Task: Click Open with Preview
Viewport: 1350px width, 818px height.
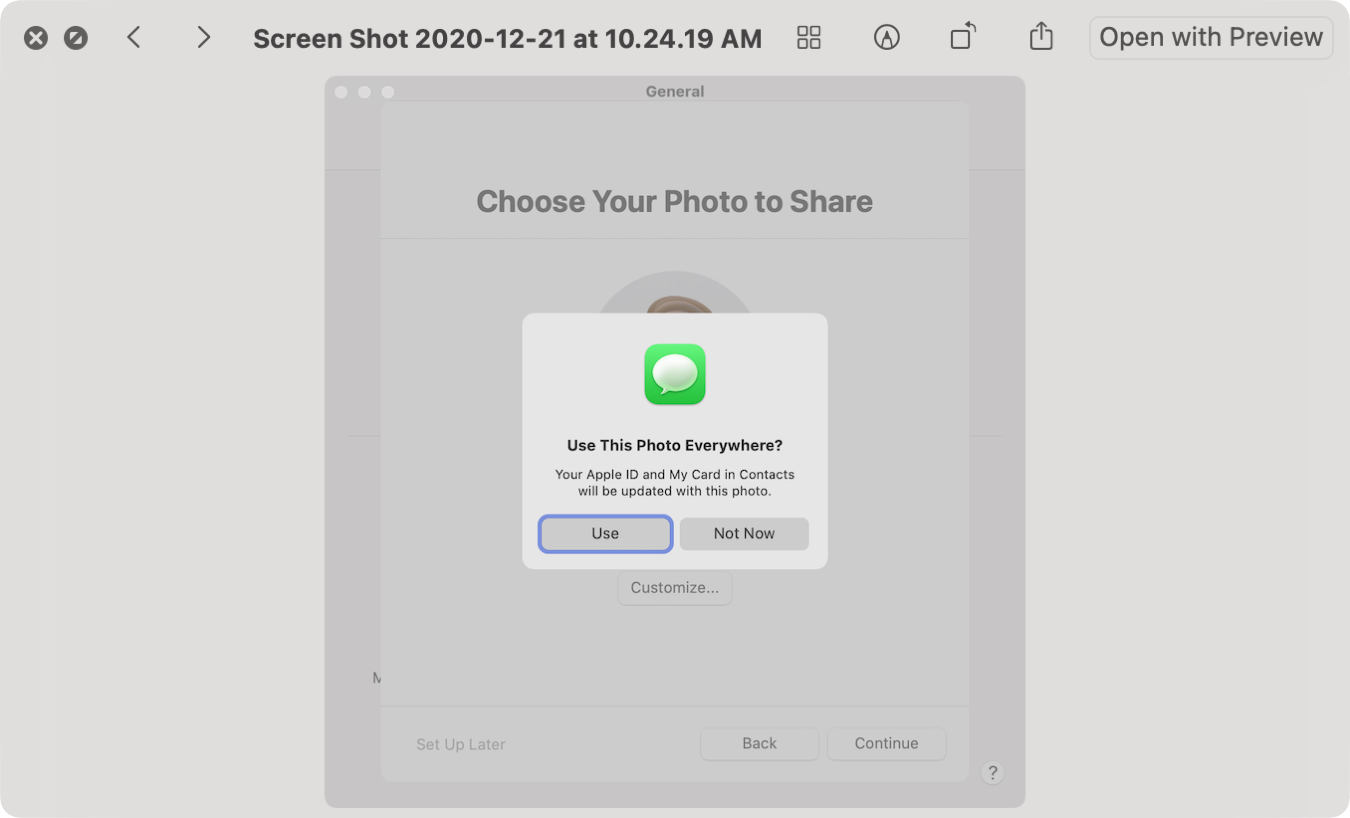Action: 1211,38
